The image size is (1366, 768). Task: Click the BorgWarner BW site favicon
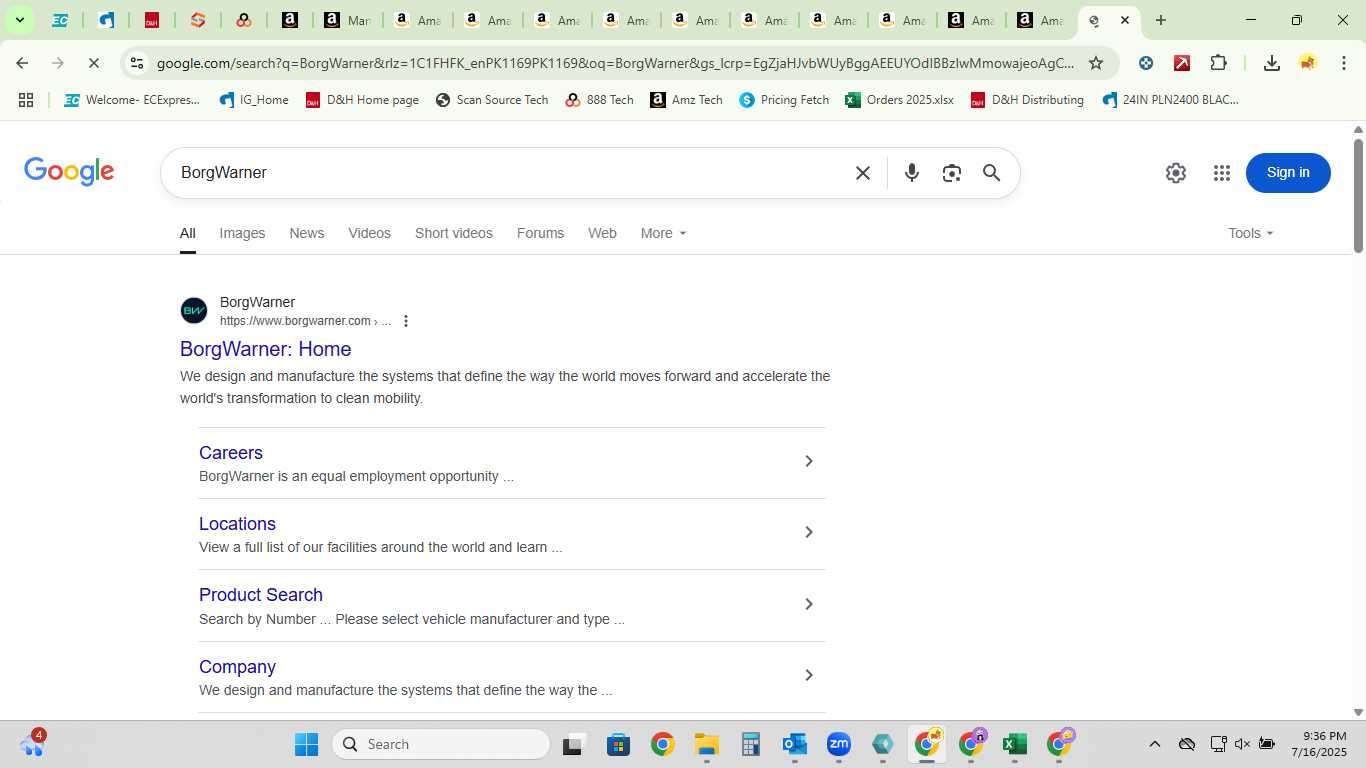tap(194, 311)
